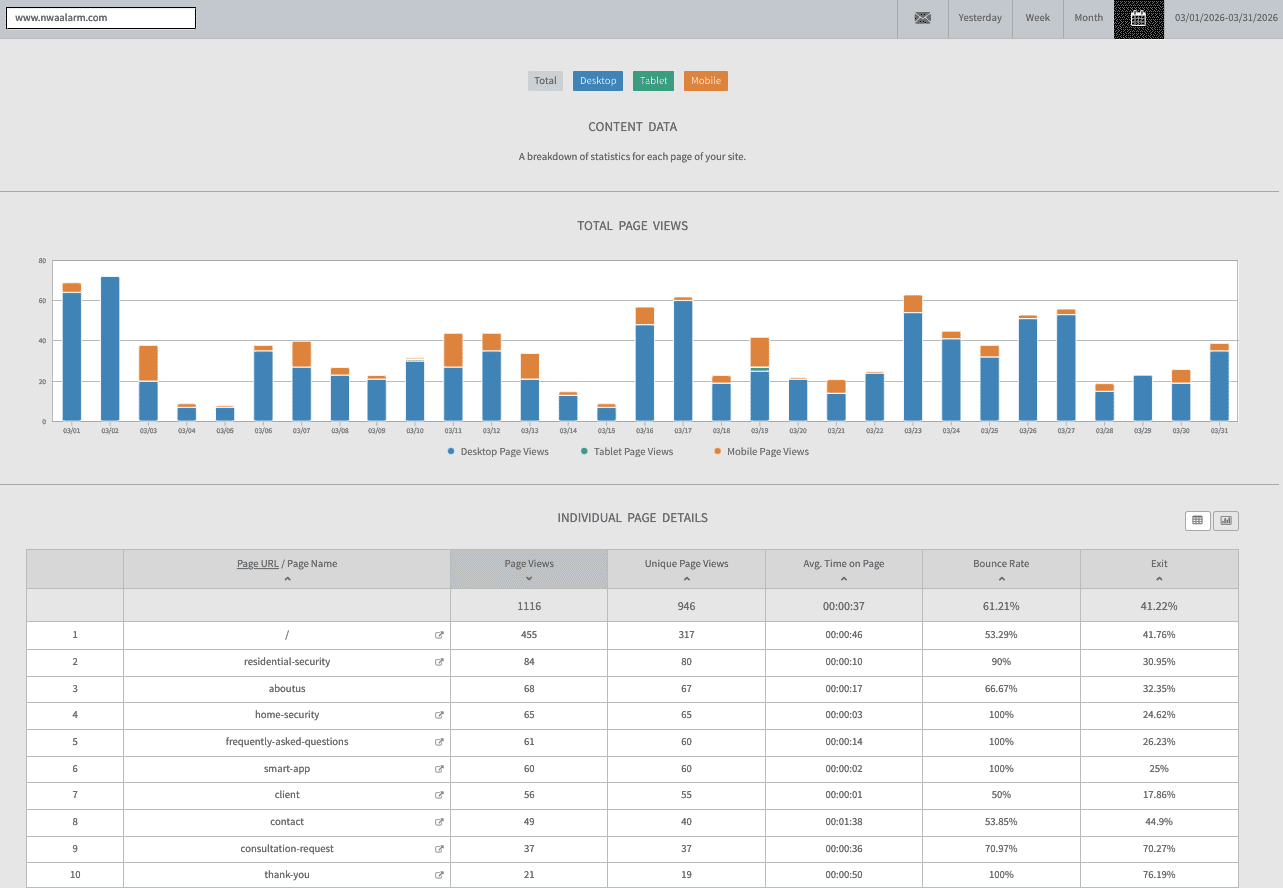Toggle Desktop Page Views legend item
The width and height of the screenshot is (1283, 888).
point(498,452)
